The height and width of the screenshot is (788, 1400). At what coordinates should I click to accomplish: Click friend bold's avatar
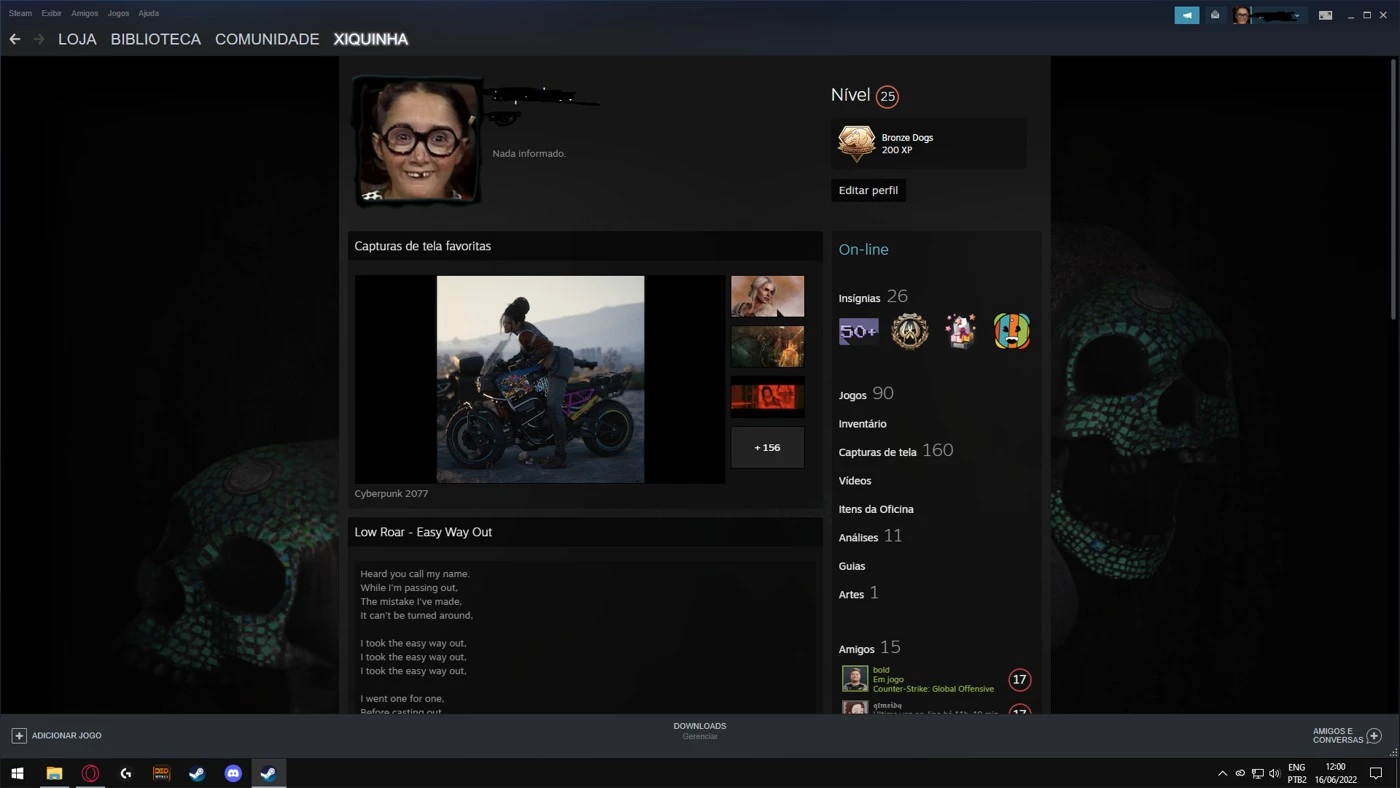click(855, 679)
